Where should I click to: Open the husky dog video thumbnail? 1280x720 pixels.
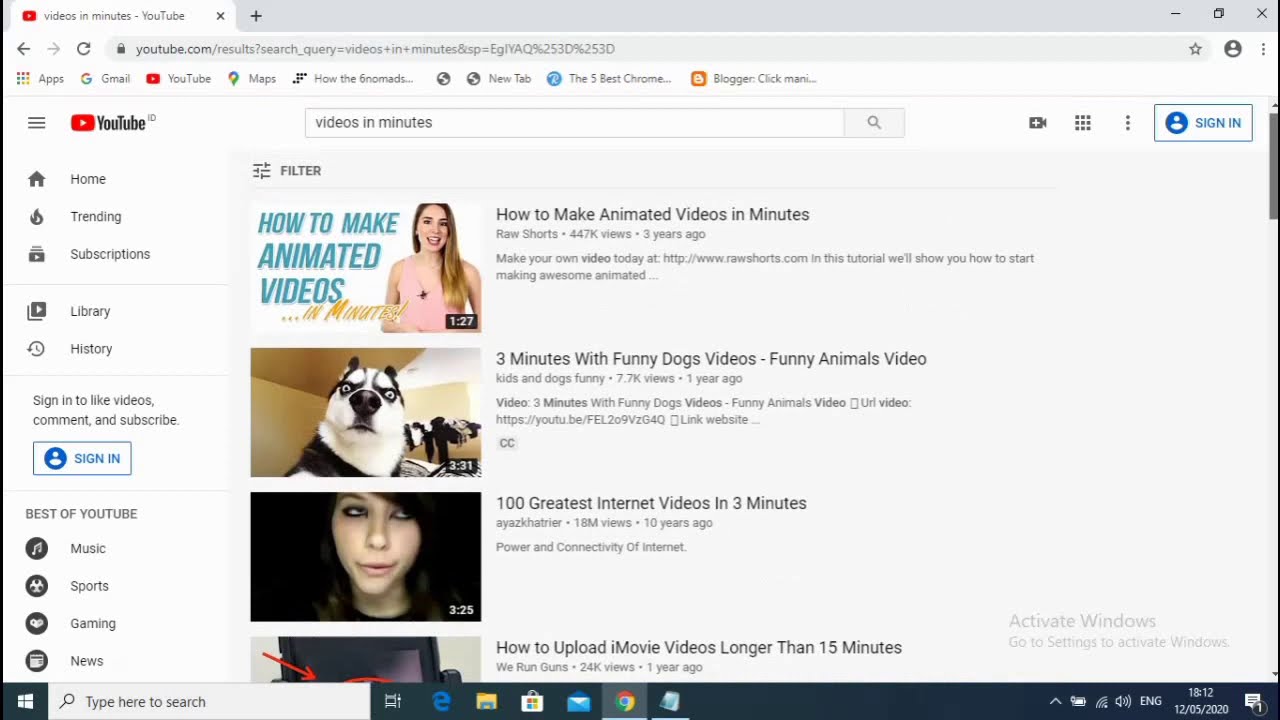pyautogui.click(x=366, y=412)
